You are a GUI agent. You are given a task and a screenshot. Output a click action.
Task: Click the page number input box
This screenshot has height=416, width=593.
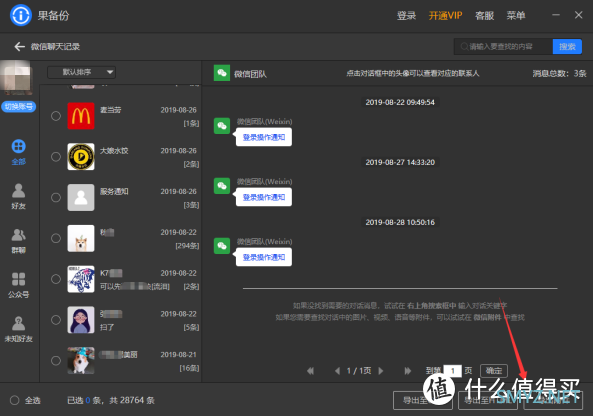coord(453,371)
